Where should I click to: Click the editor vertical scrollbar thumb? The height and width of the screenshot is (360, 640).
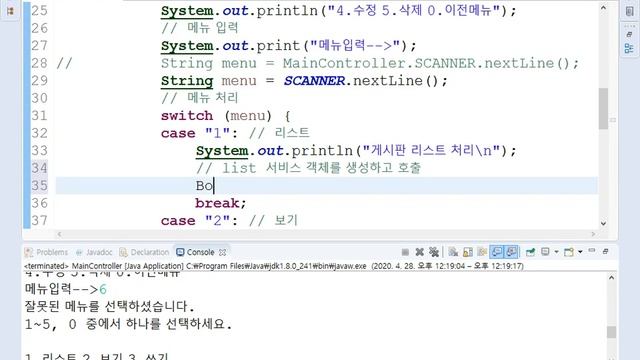coord(604,109)
